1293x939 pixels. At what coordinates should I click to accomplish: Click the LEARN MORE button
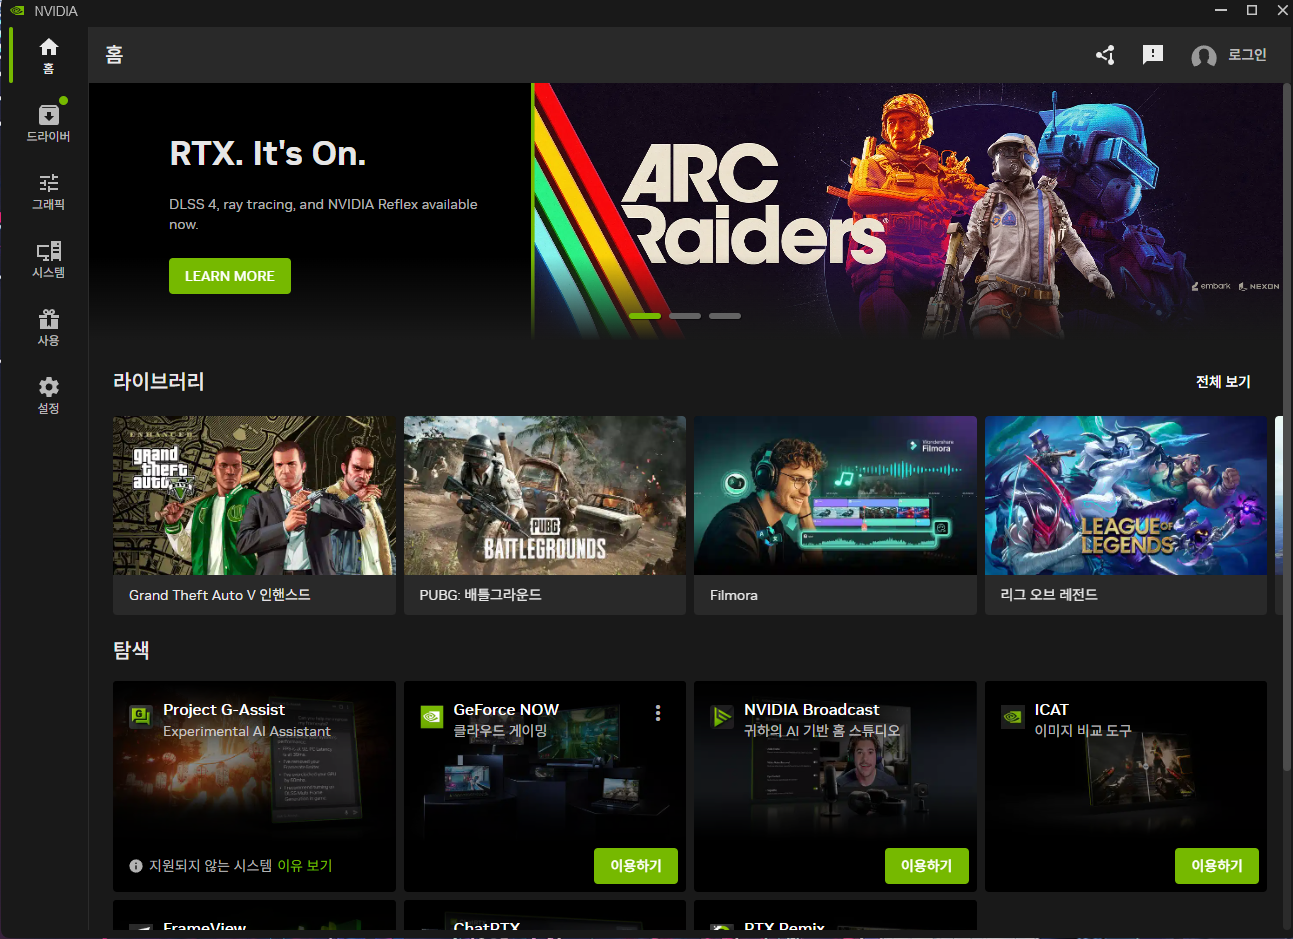(230, 276)
